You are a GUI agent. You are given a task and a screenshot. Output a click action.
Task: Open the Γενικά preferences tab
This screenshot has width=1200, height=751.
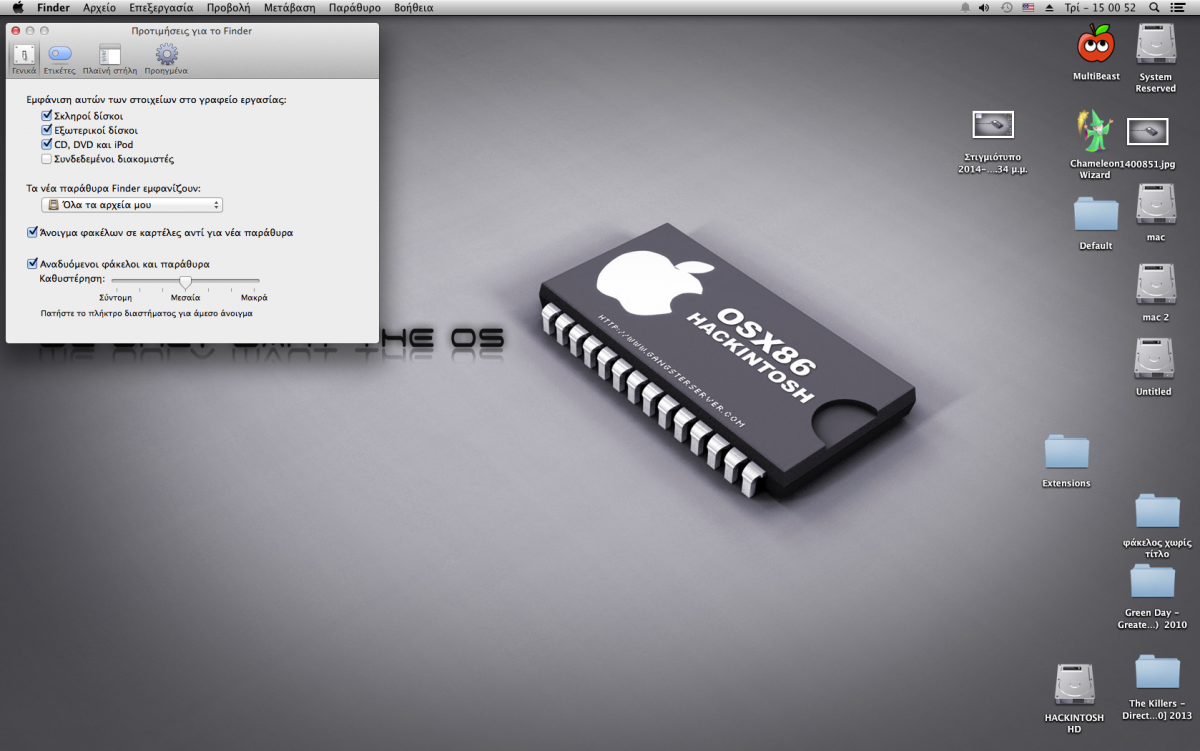click(24, 60)
